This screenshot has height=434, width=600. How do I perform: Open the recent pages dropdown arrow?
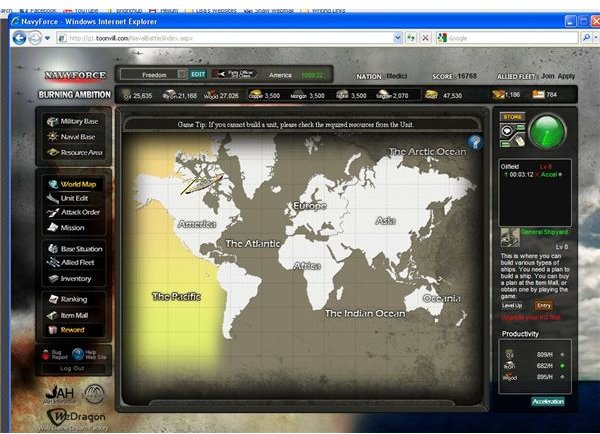point(47,38)
